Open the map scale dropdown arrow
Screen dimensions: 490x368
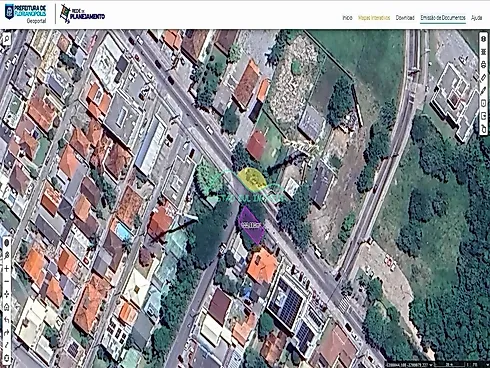point(487,365)
